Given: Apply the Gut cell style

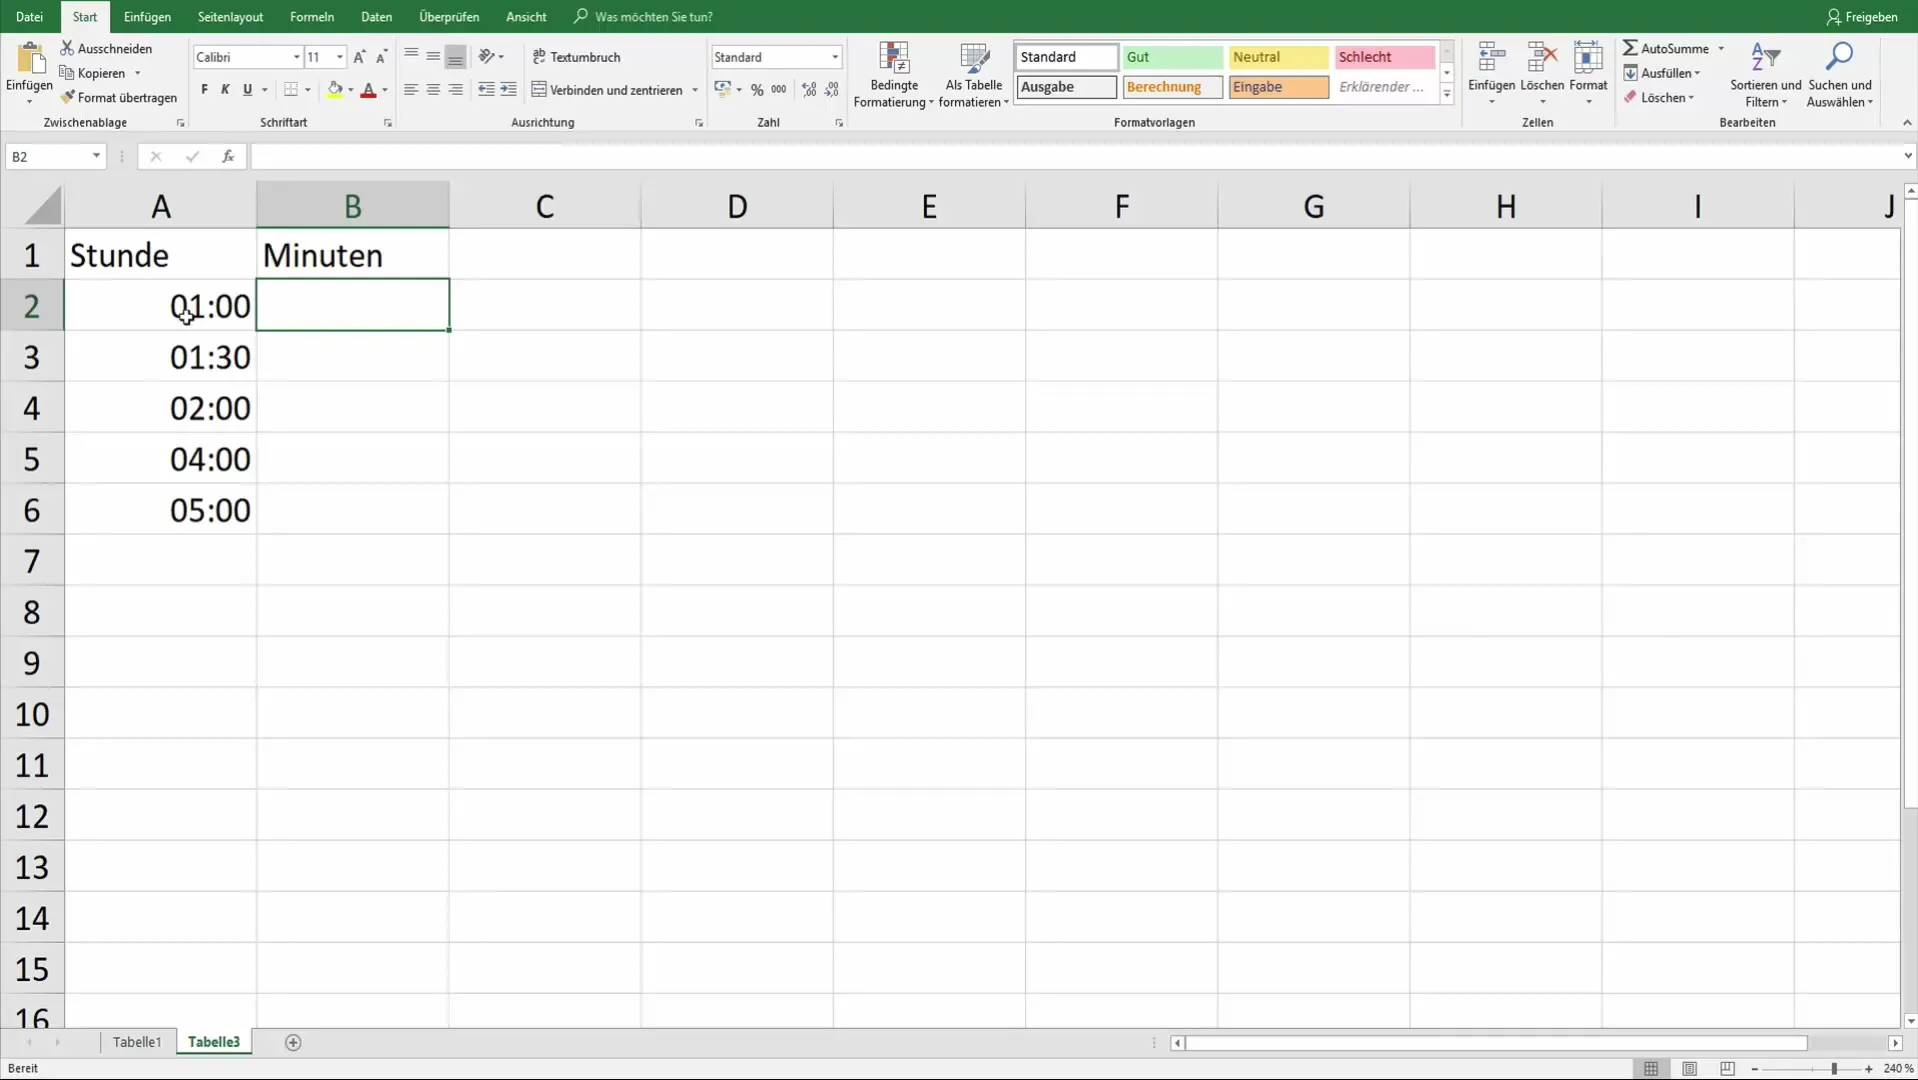Looking at the screenshot, I should tap(1172, 57).
